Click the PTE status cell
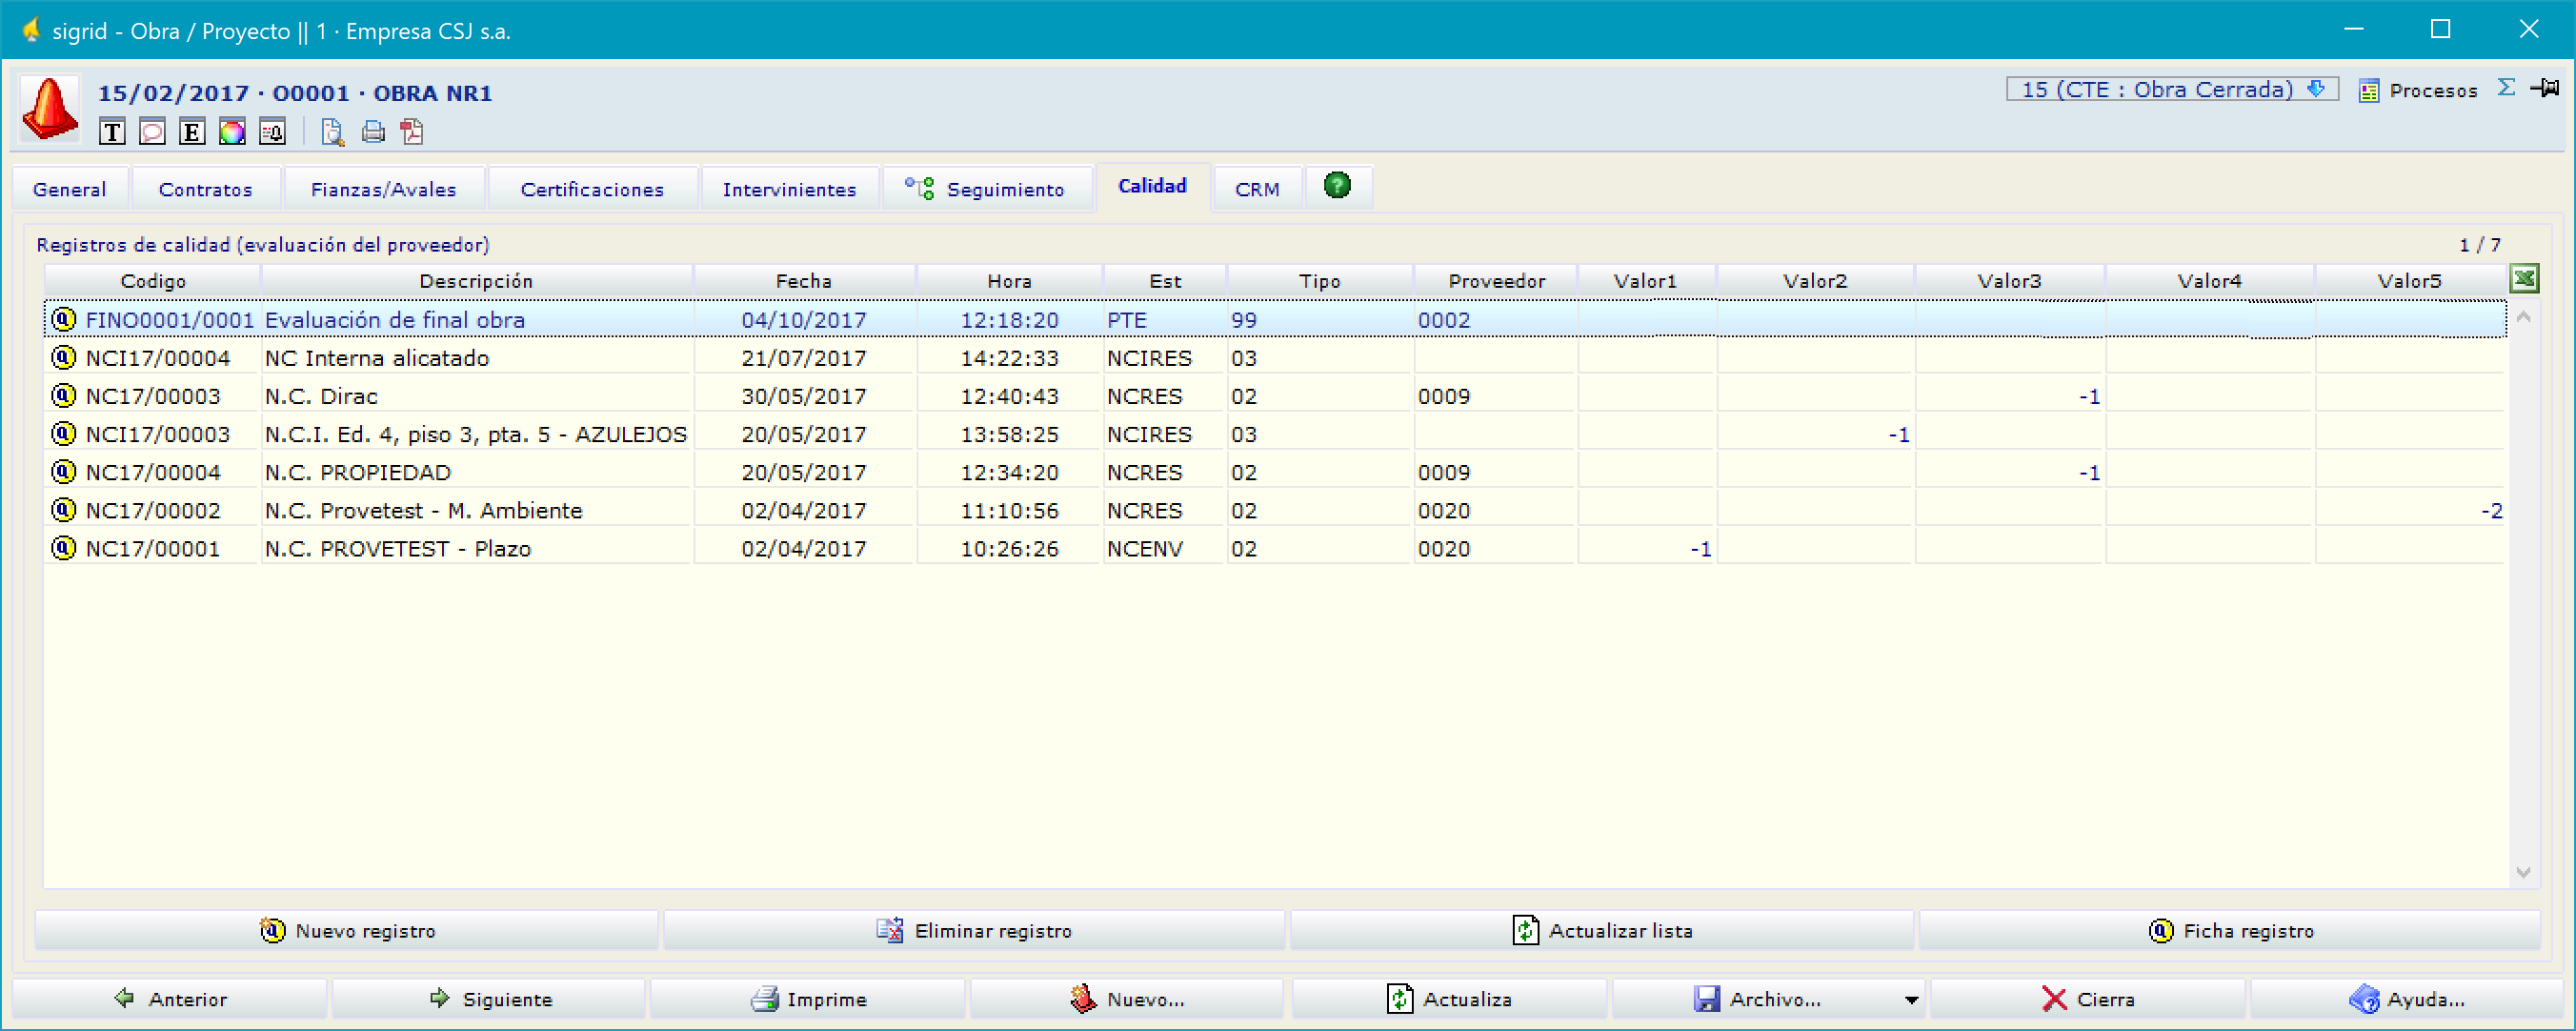This screenshot has width=2576, height=1031. point(1164,320)
